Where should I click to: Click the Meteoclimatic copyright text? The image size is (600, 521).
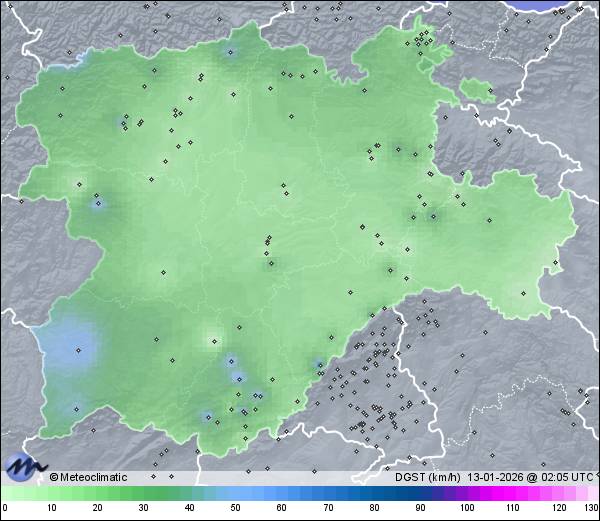point(89,477)
